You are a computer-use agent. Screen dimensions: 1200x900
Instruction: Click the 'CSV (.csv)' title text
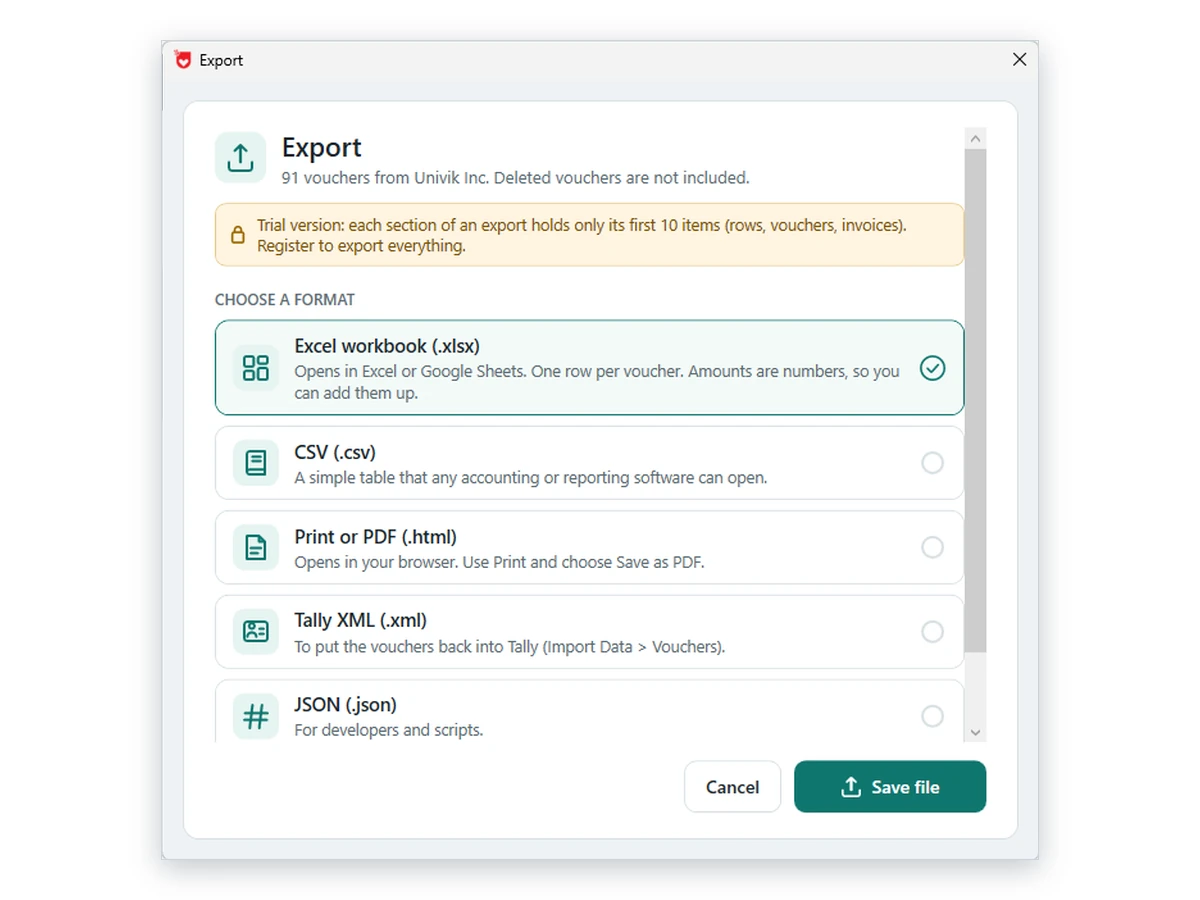(335, 452)
